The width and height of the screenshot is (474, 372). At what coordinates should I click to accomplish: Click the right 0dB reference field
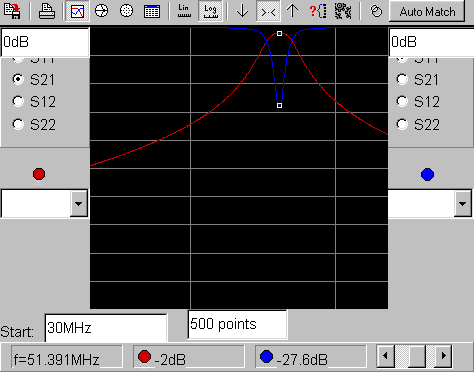(431, 42)
